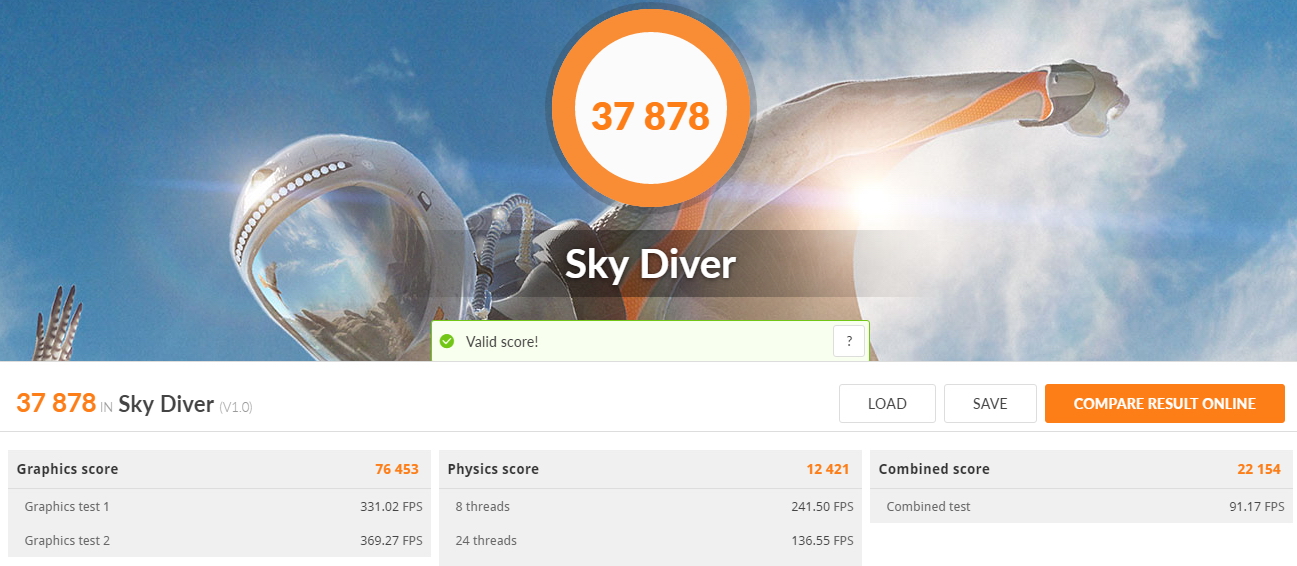Screen dimensions: 1297x566
Task: Click the 369.27 FPS value
Action: click(391, 541)
